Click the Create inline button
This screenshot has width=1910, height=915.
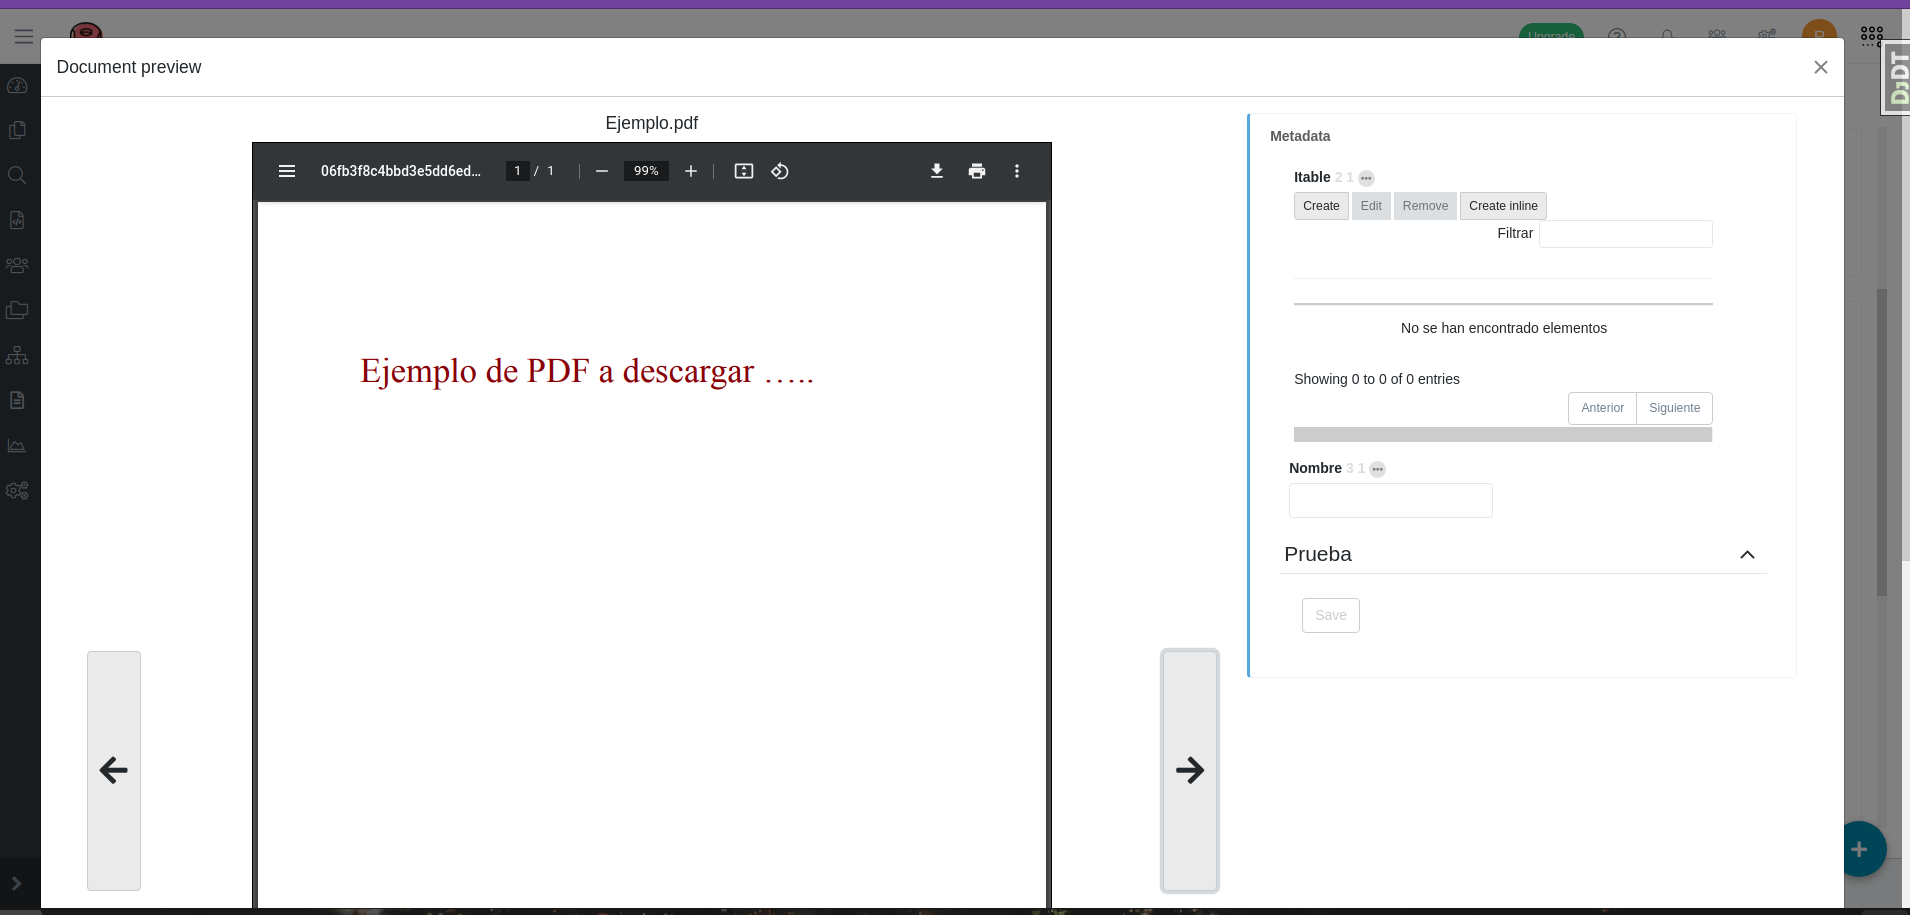1502,206
